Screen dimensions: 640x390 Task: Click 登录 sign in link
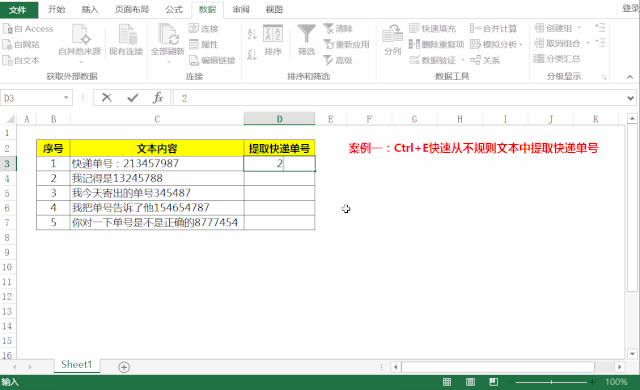(x=630, y=9)
